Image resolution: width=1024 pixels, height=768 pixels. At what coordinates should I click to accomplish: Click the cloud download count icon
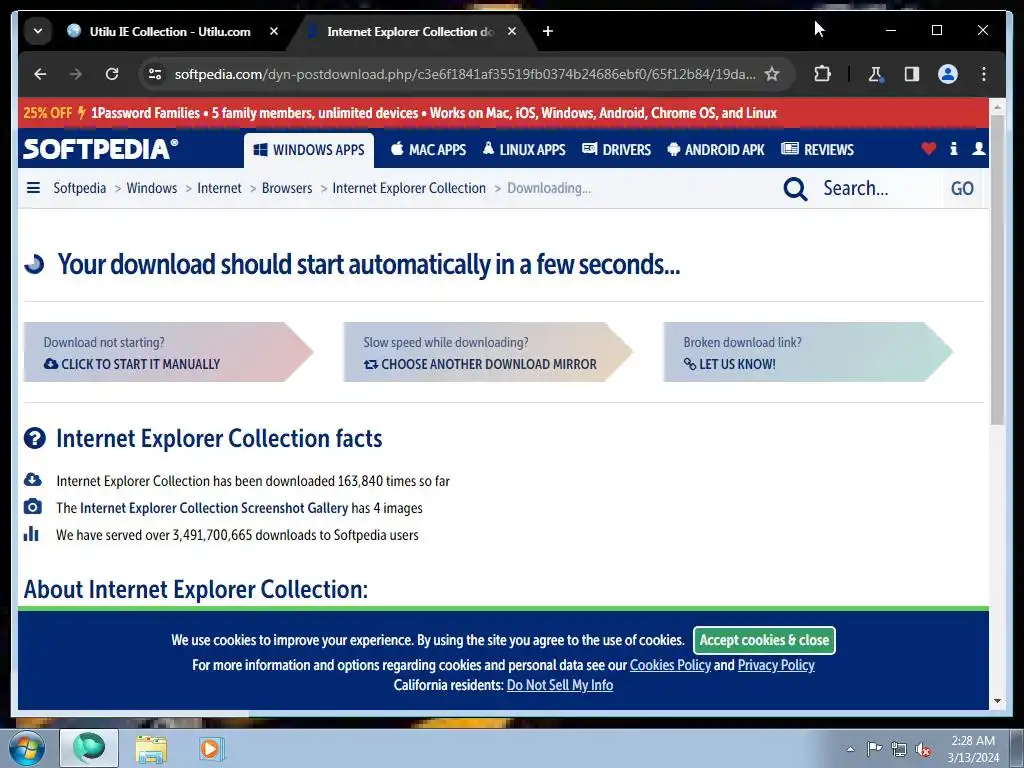coord(33,480)
